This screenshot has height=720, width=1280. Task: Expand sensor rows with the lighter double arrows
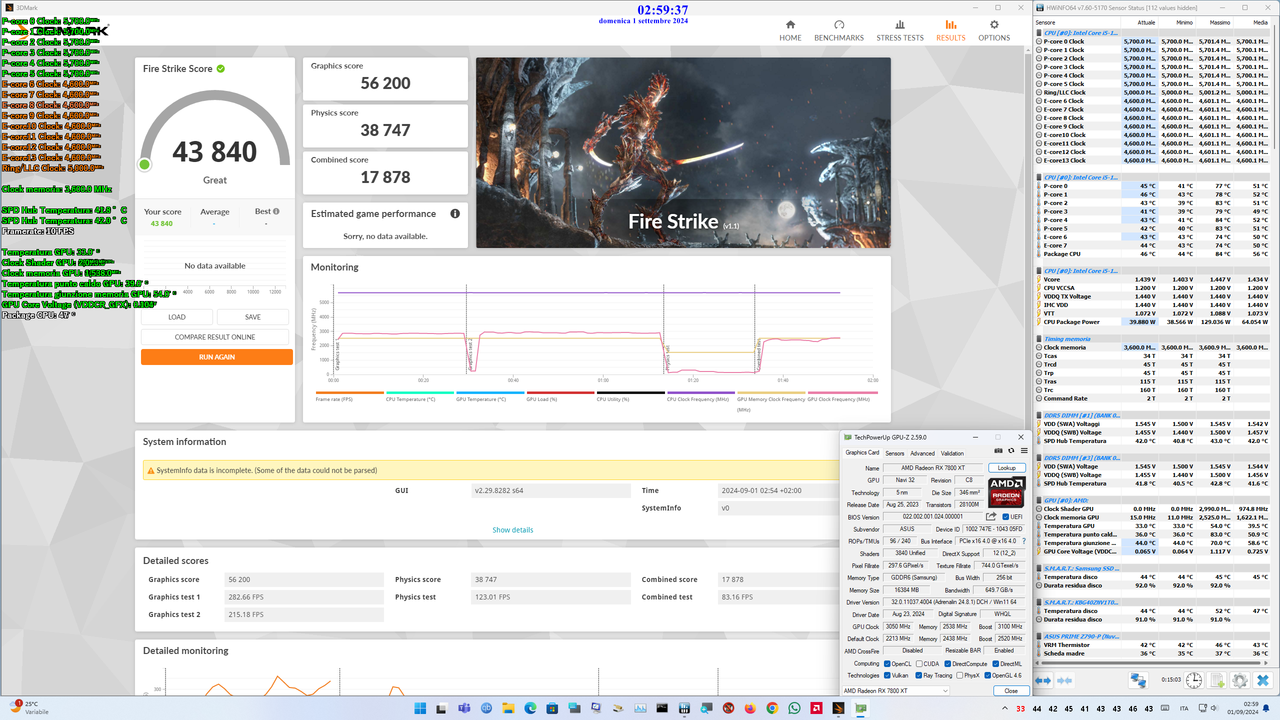(x=1064, y=680)
